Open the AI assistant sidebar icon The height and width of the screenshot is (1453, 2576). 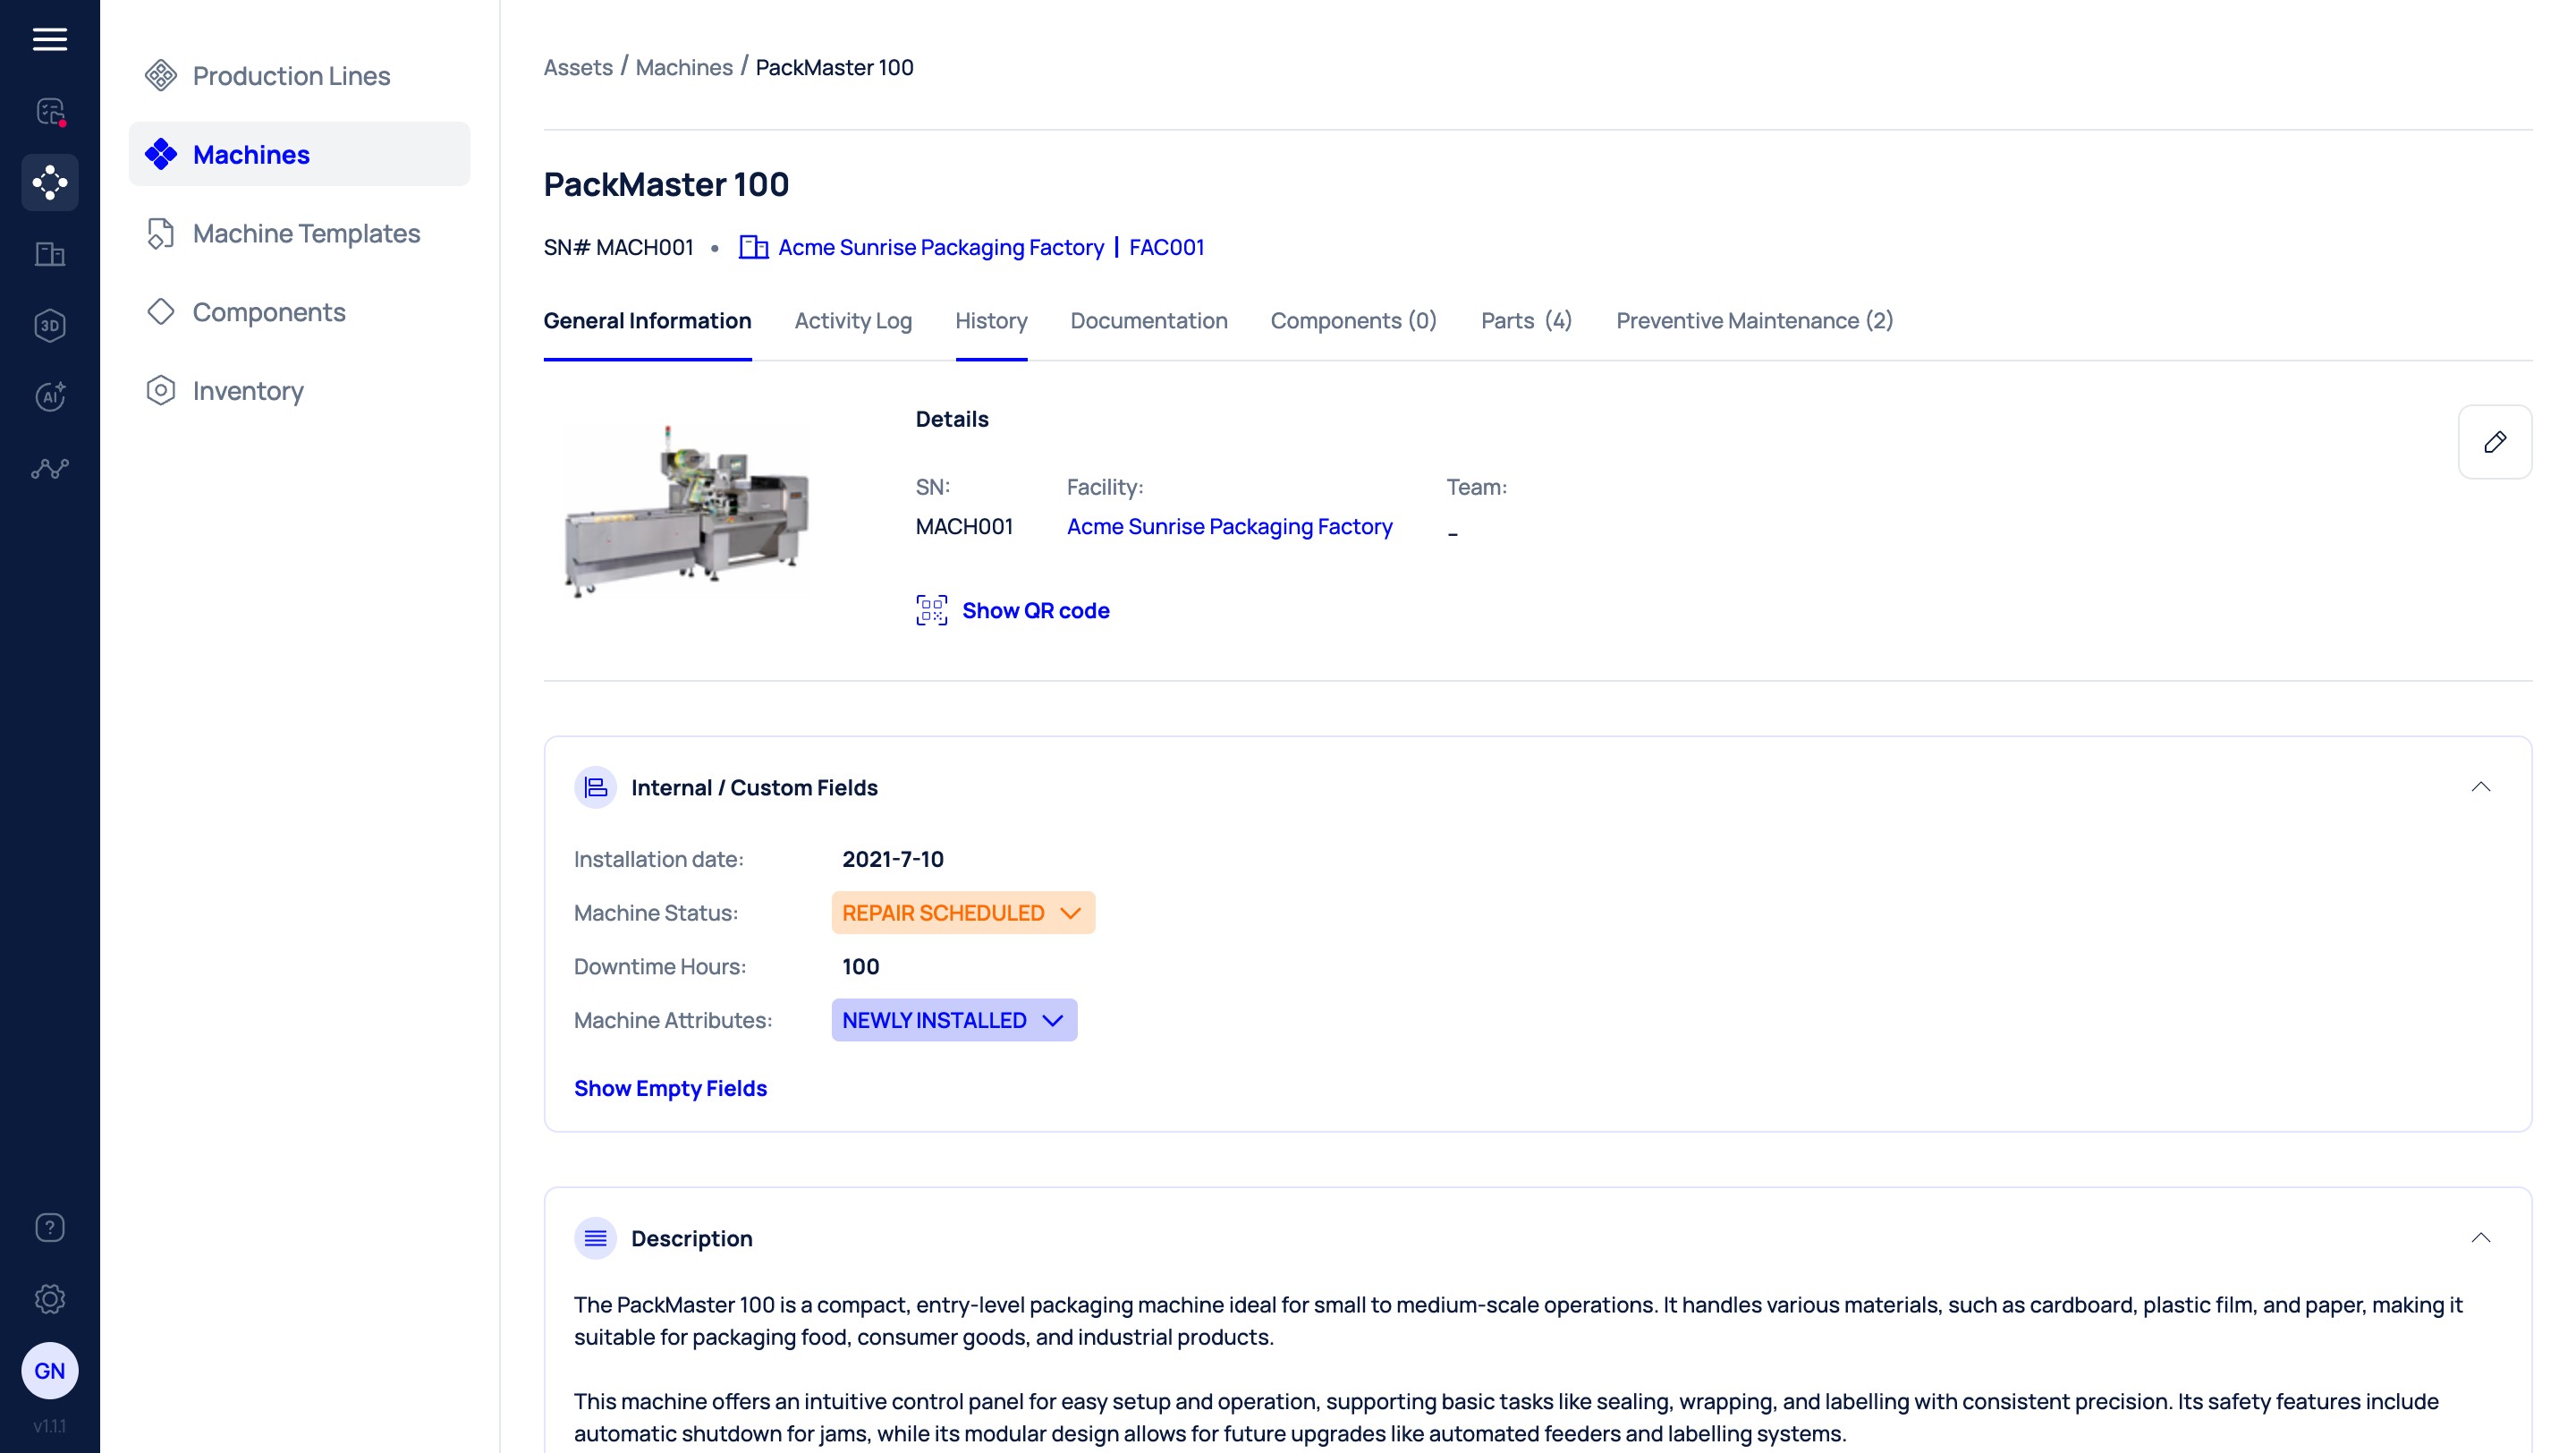click(x=49, y=396)
